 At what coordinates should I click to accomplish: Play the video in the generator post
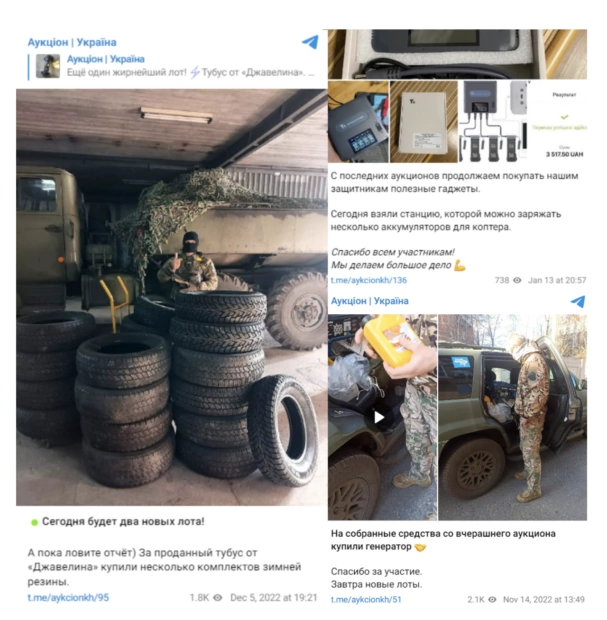coord(379,417)
